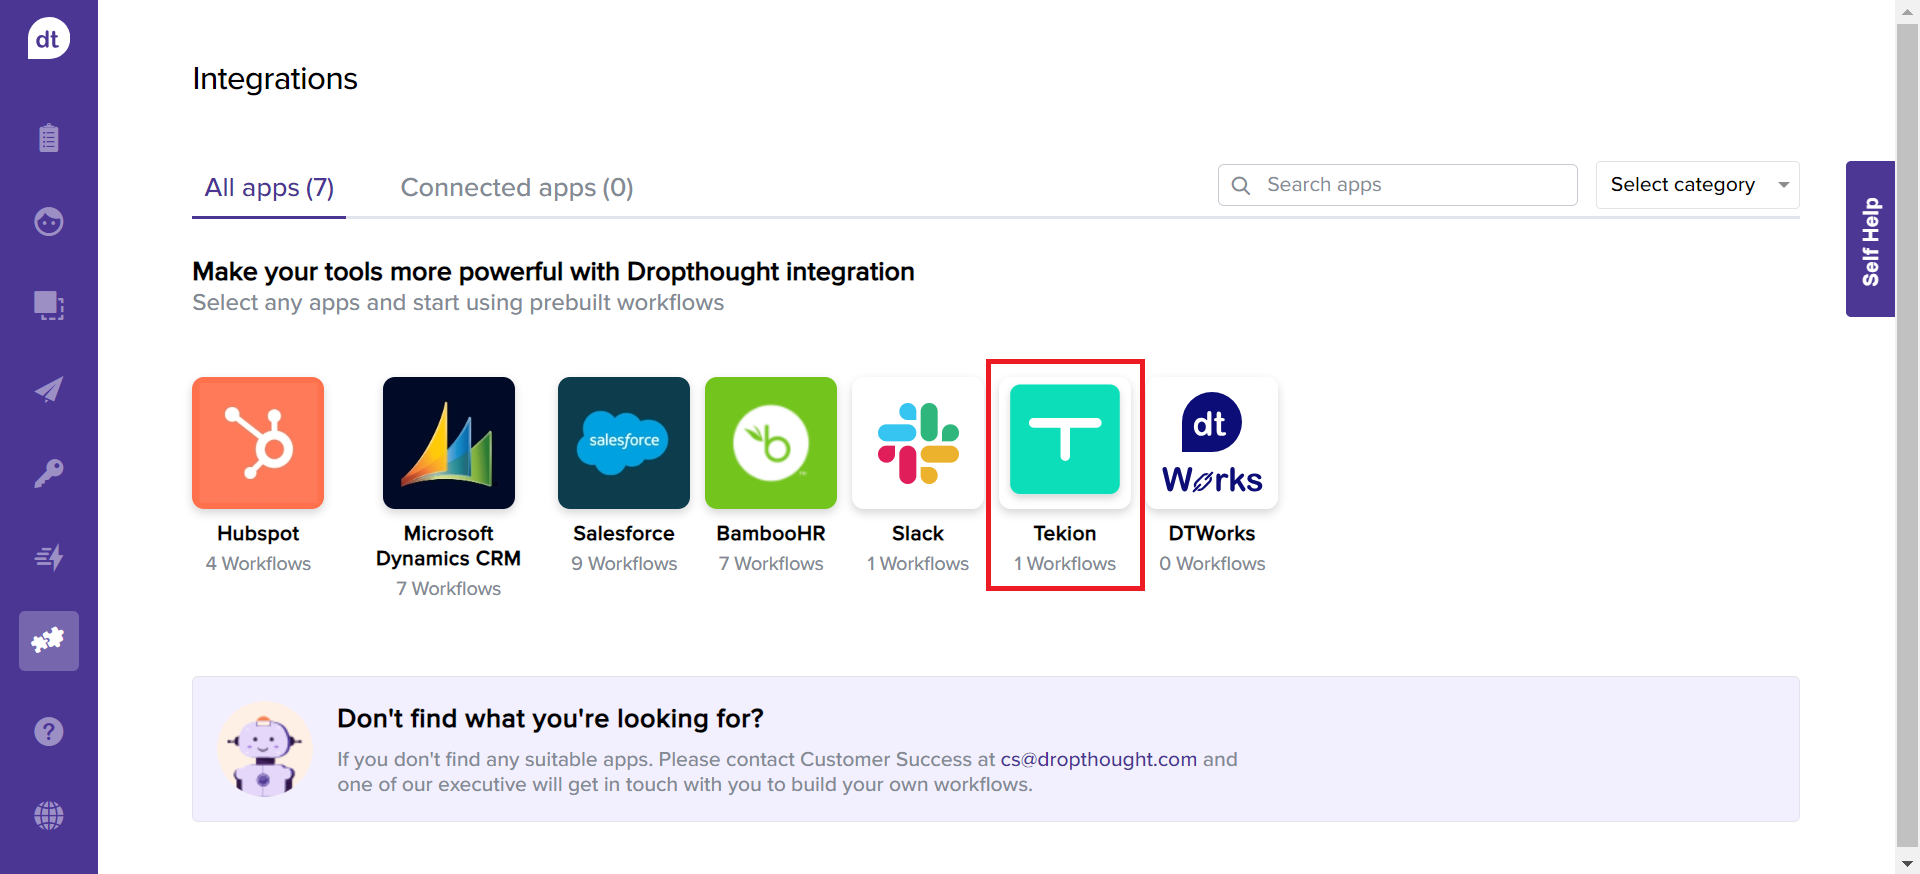Open the Salesforce integration icon
The width and height of the screenshot is (1920, 874).
(x=624, y=443)
